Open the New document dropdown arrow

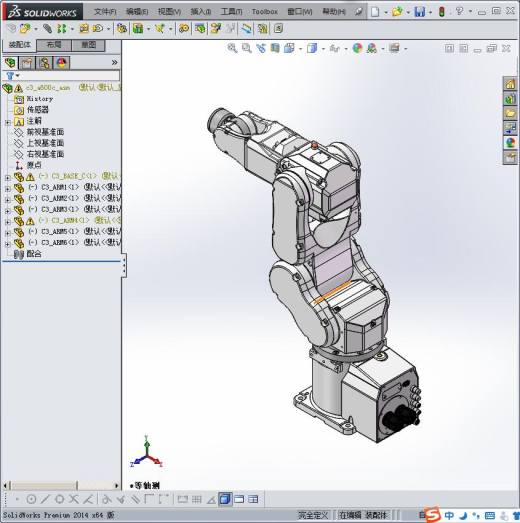click(x=386, y=12)
